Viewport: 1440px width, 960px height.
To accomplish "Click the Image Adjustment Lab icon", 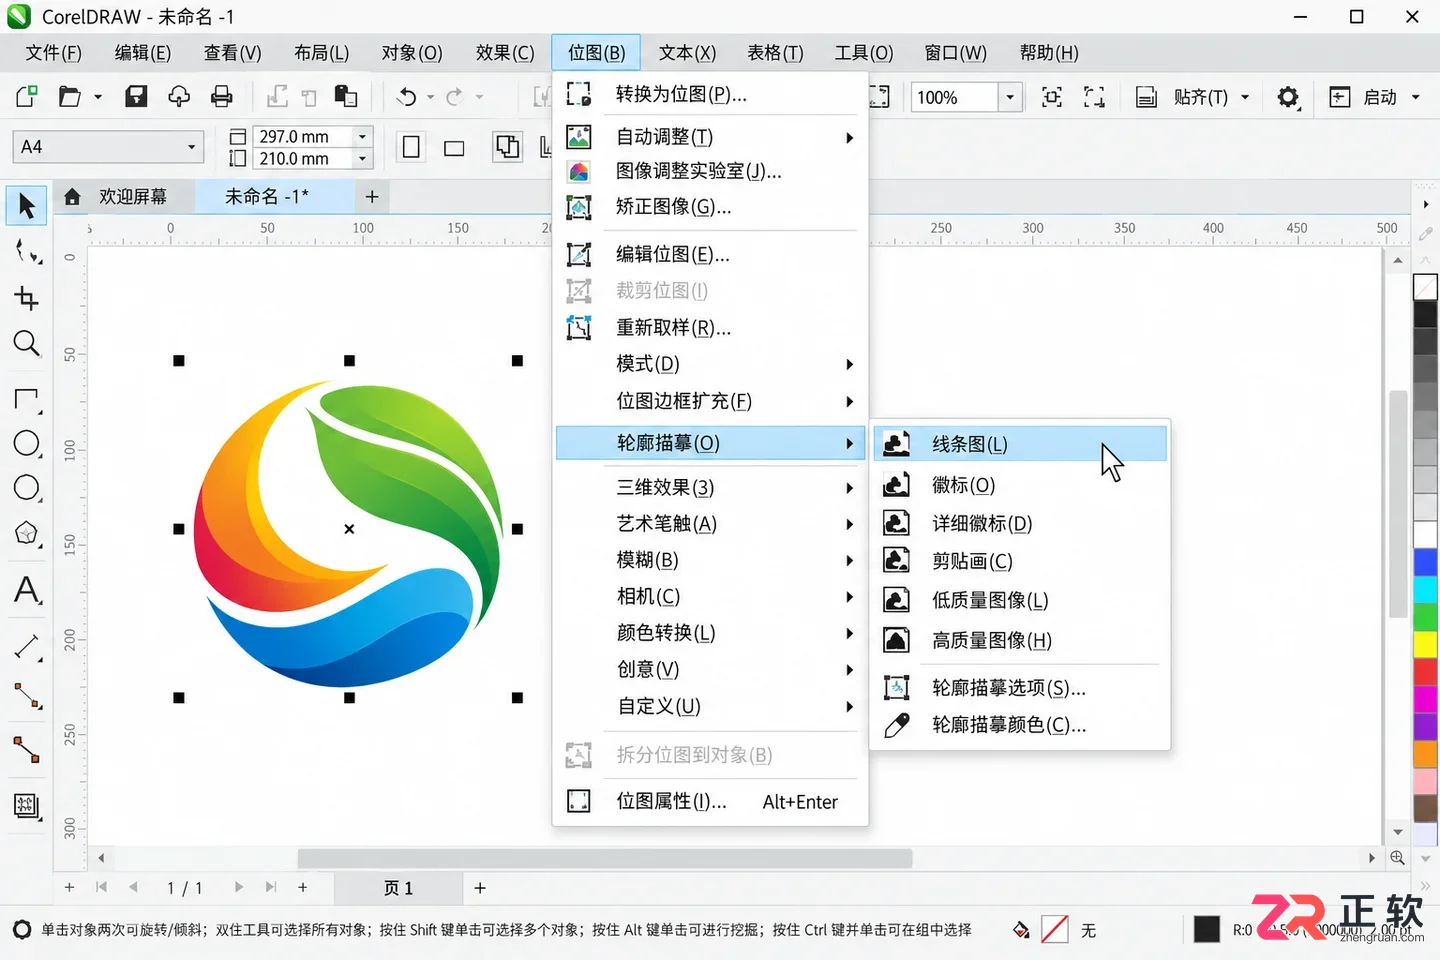I will (579, 172).
